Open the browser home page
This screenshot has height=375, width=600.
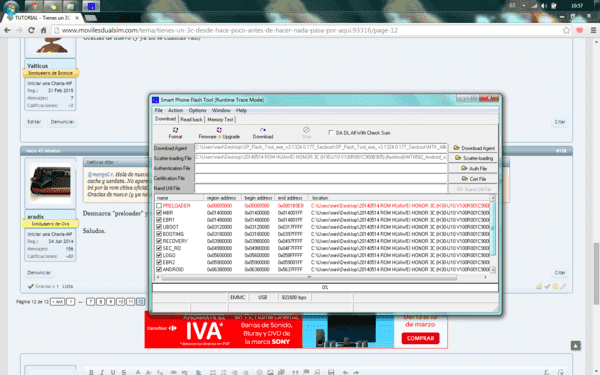tap(44, 30)
